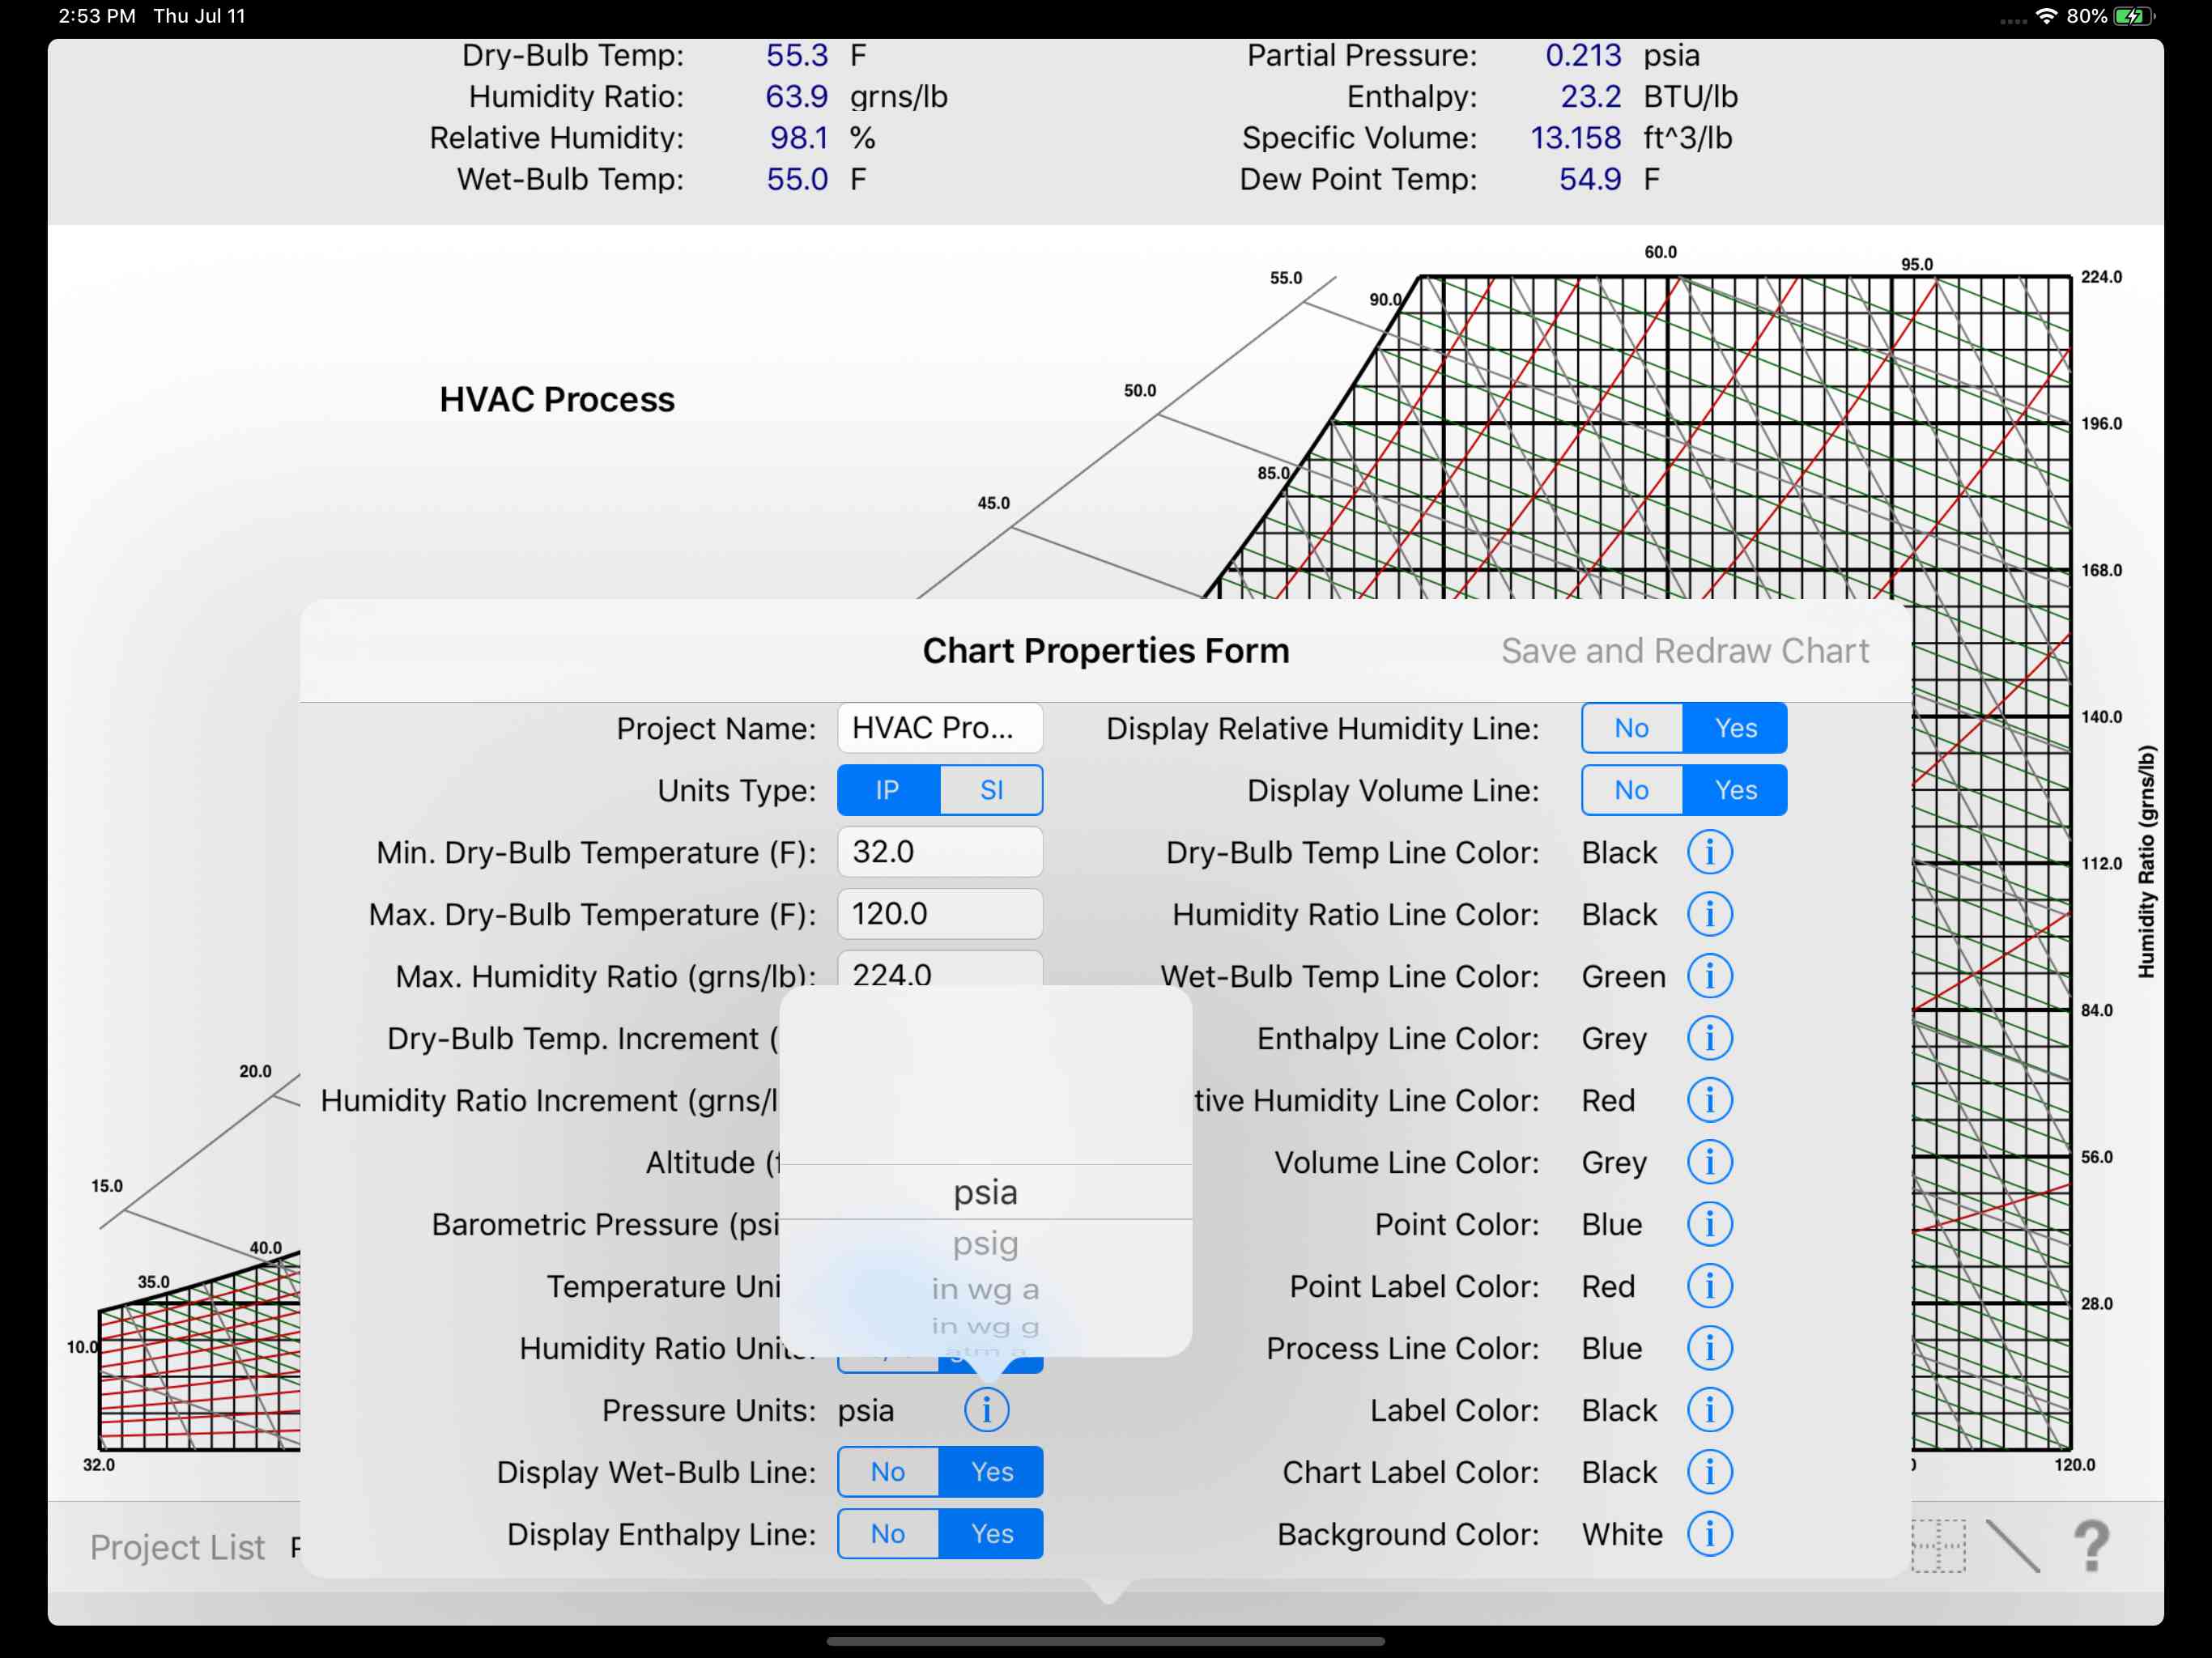Open info for Wet-Bulb Temp Line Color
This screenshot has height=1658, width=2212.
pos(1709,976)
